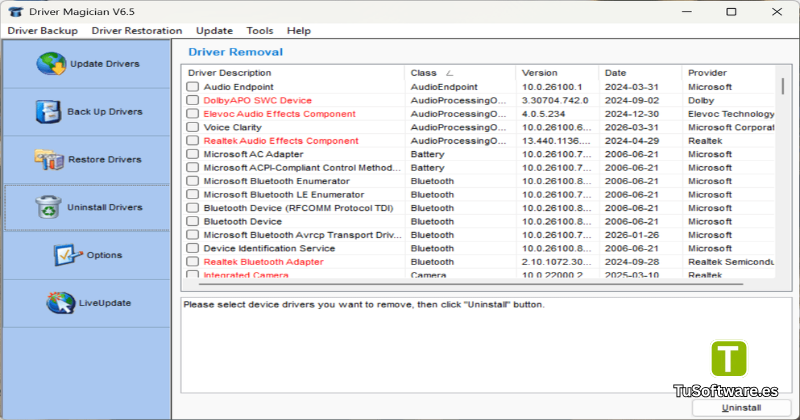Screen dimensions: 800x420
Task: Tick the Realtek Bluetooth Adapter checkbox
Action: pos(192,262)
